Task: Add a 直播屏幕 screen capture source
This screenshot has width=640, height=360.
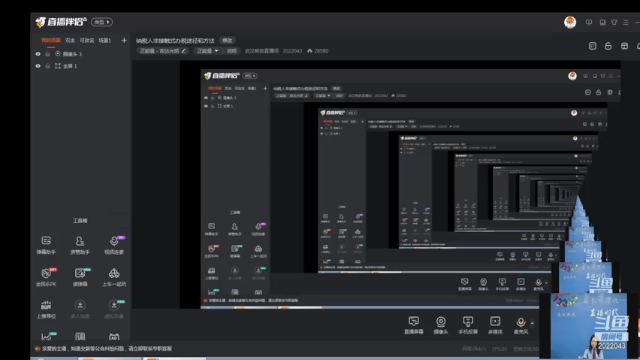Action: [413, 325]
